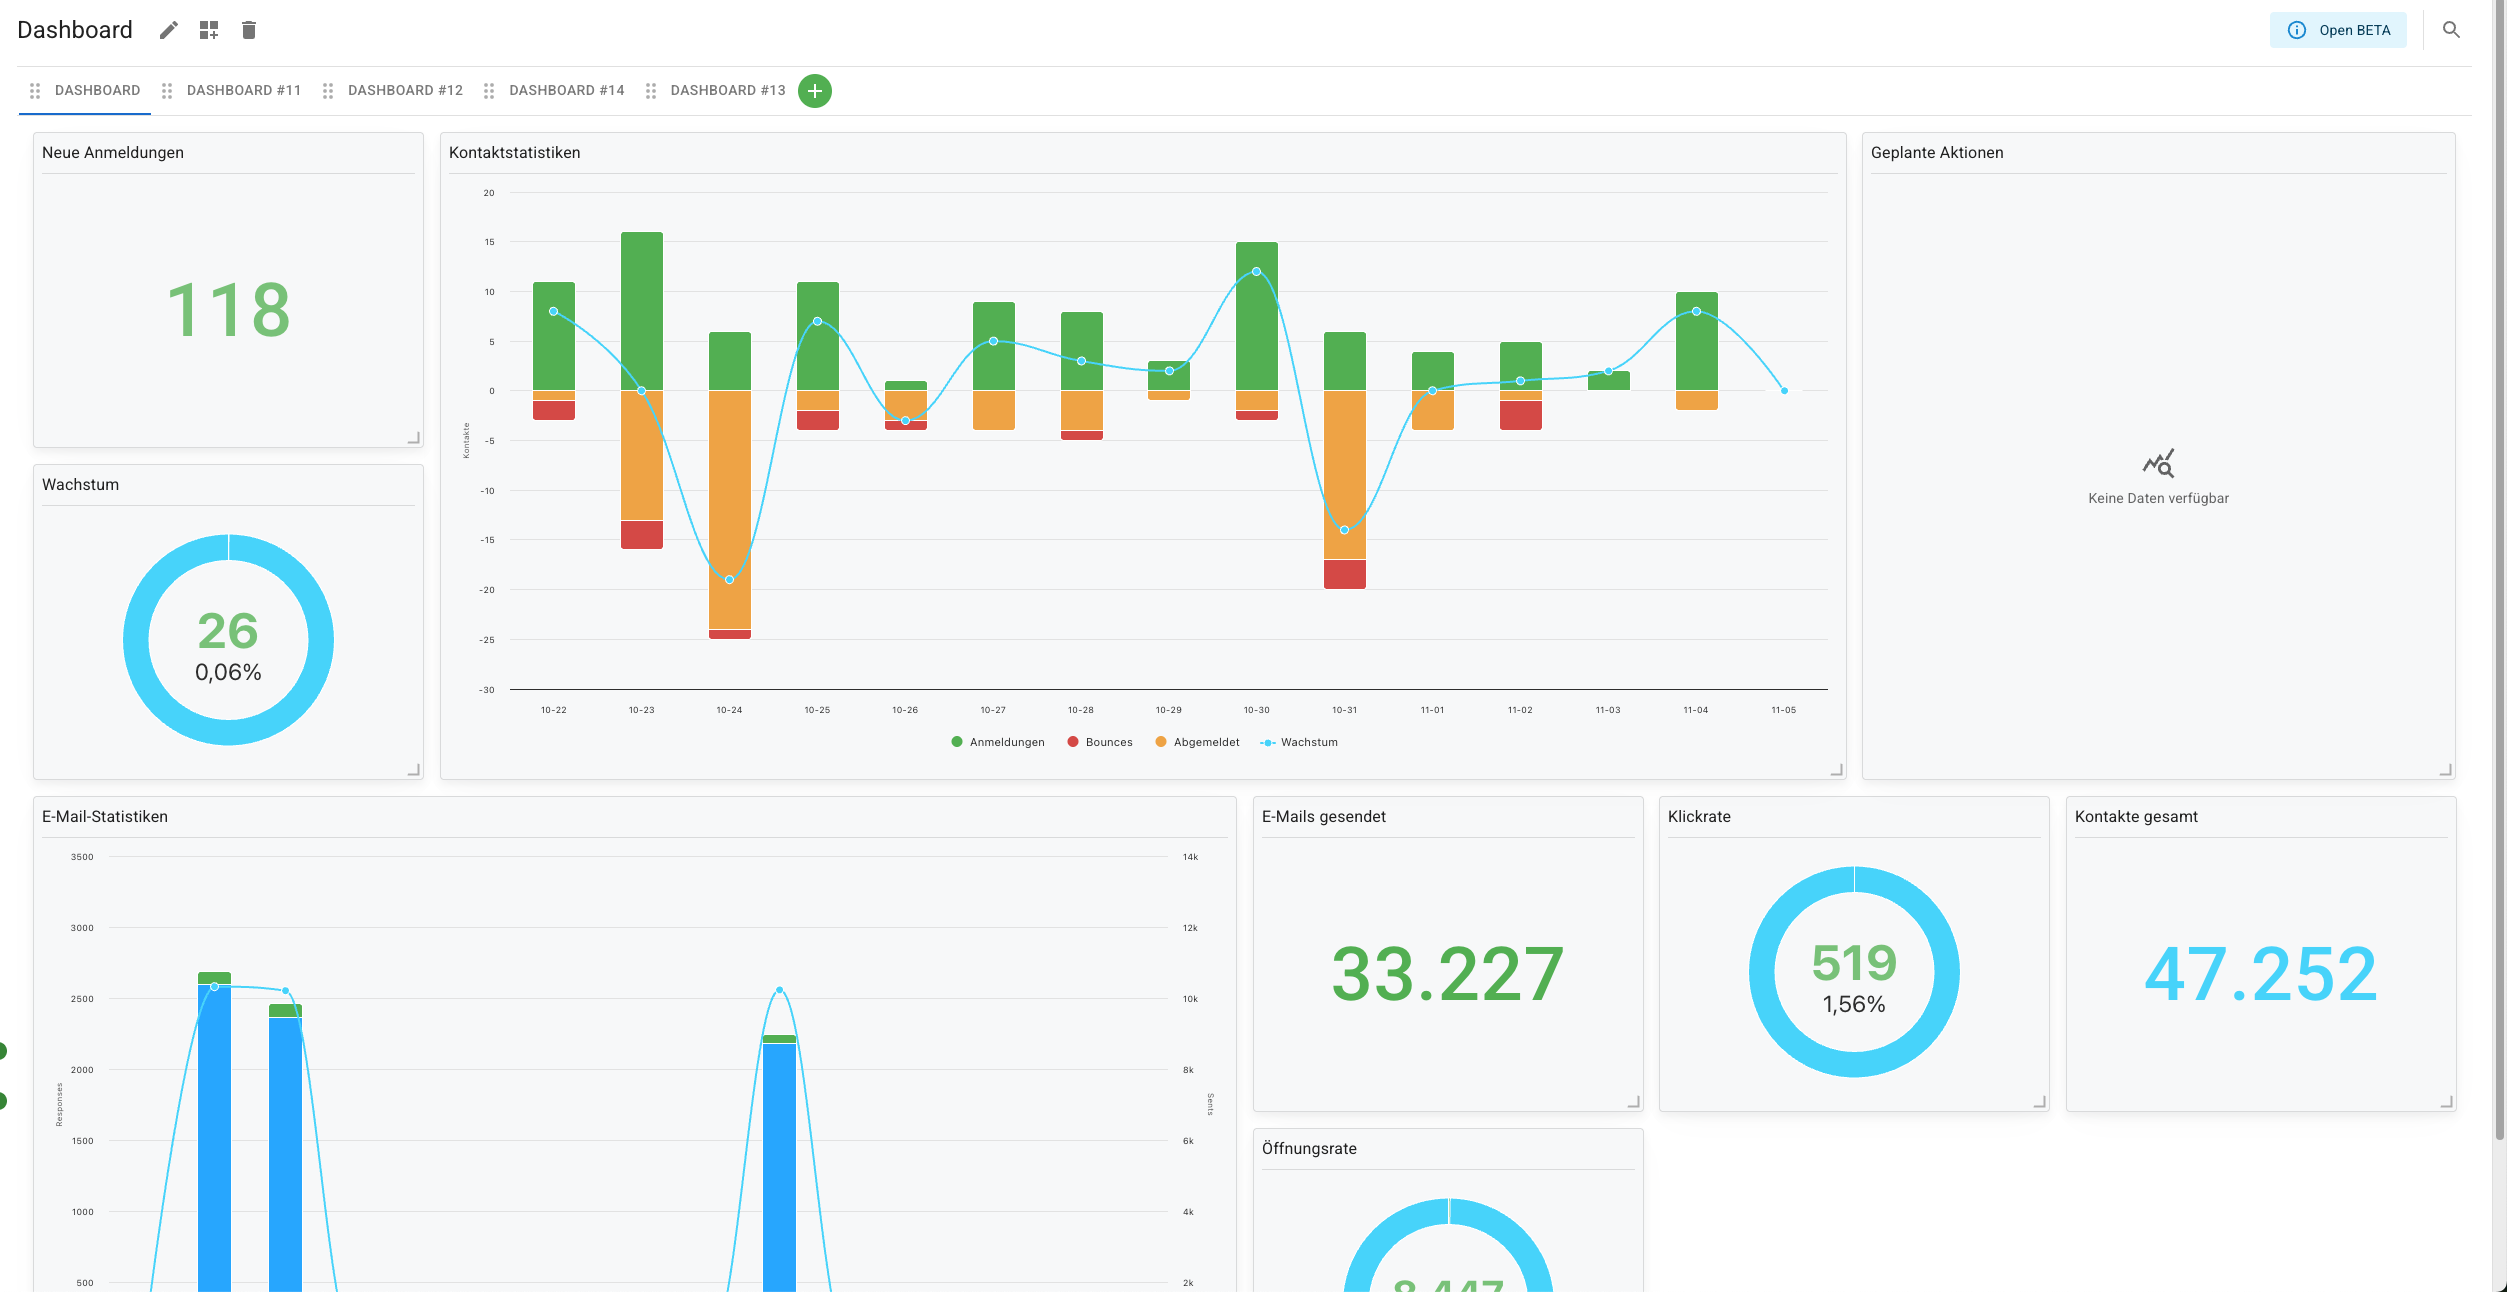The height and width of the screenshot is (1292, 2507).
Task: Click drag handle beside DASHBOARD #11 tab
Action: click(167, 91)
